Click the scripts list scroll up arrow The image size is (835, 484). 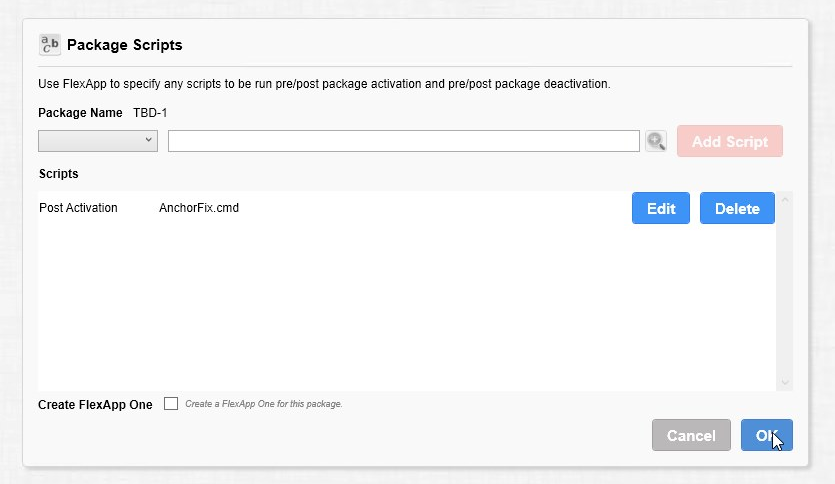coord(784,200)
